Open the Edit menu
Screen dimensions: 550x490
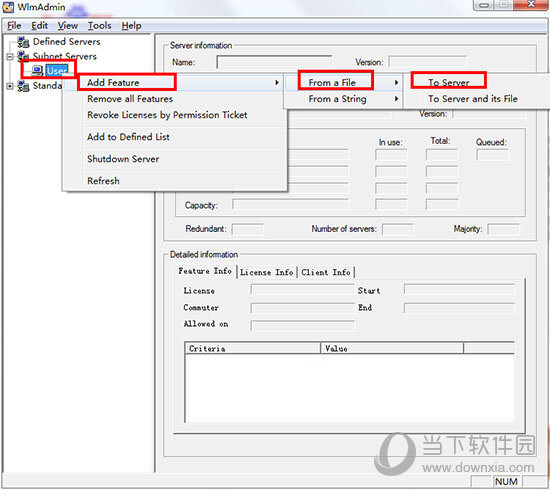pos(39,26)
